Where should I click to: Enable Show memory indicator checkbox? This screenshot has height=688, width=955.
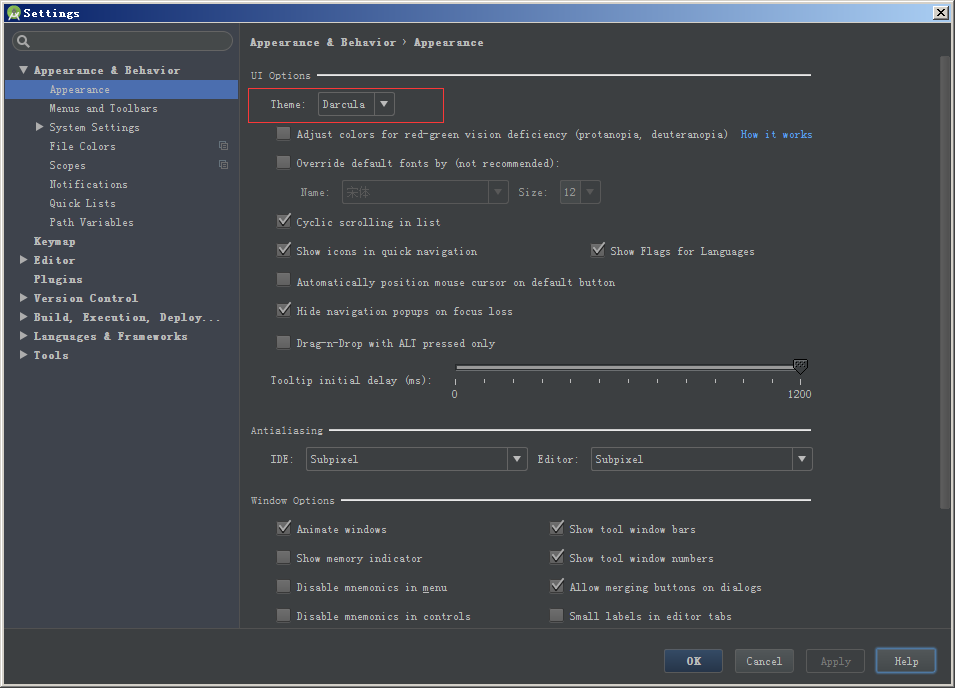(x=284, y=558)
